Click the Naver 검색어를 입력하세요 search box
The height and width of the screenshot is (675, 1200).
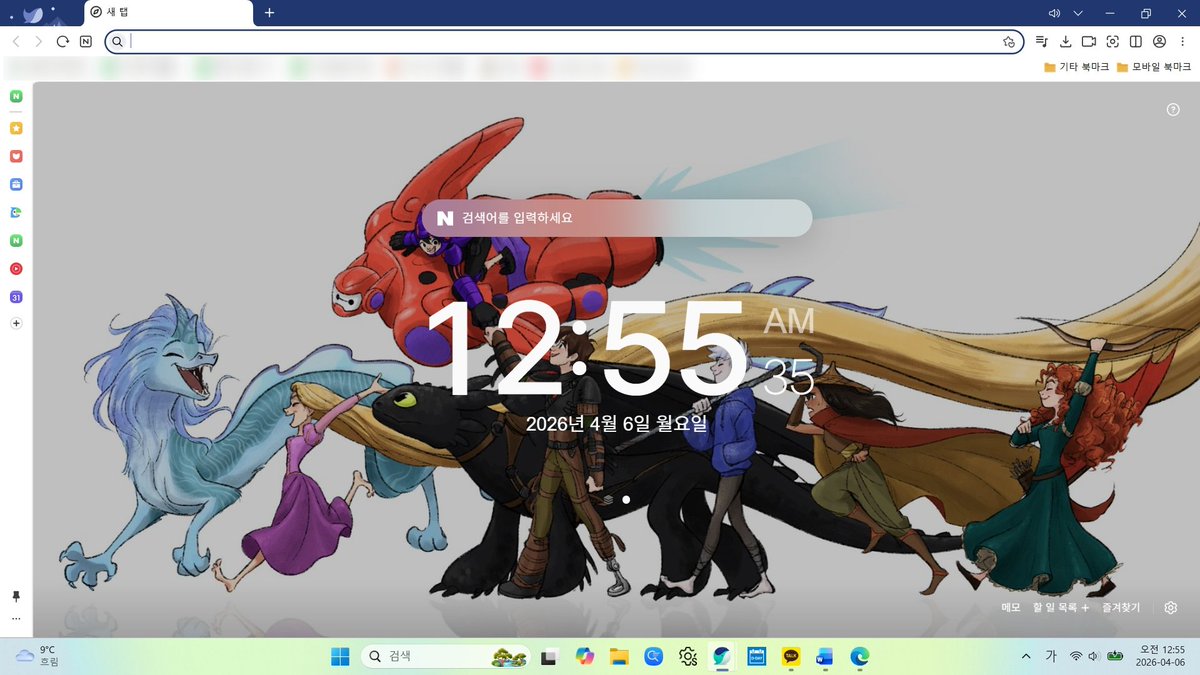[x=616, y=218]
